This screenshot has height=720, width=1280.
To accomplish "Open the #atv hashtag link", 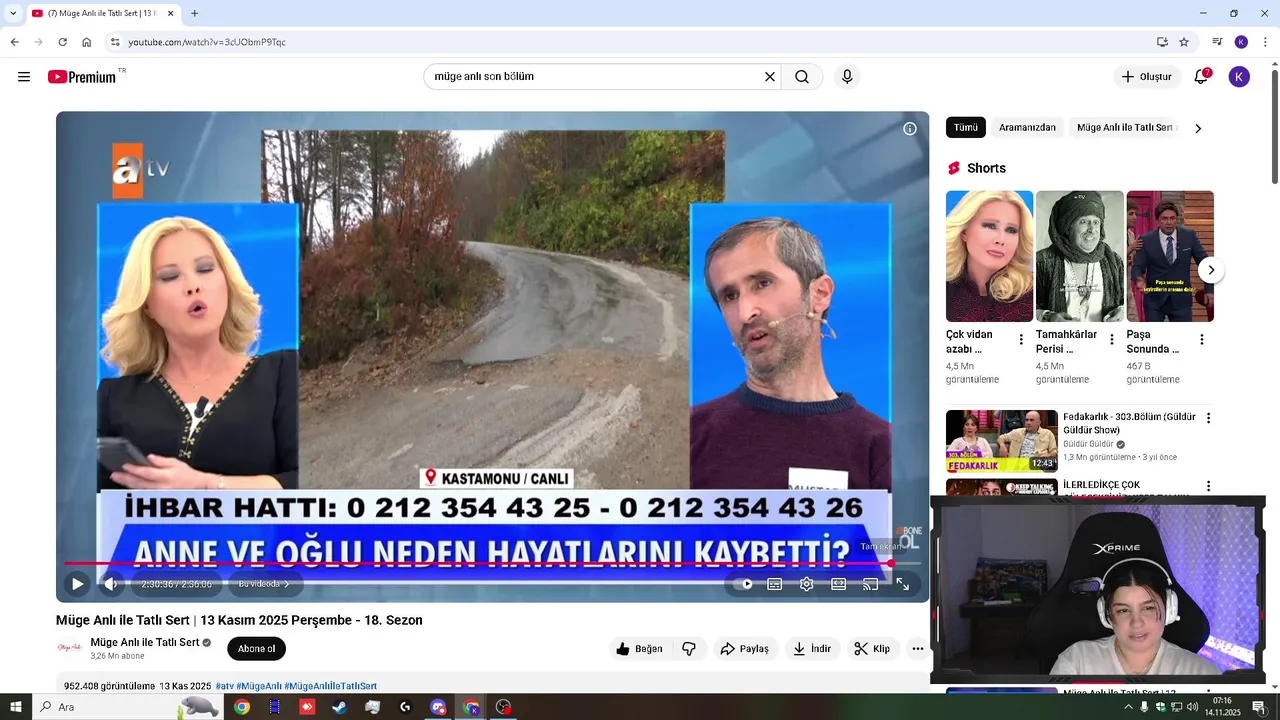I will click(x=224, y=686).
